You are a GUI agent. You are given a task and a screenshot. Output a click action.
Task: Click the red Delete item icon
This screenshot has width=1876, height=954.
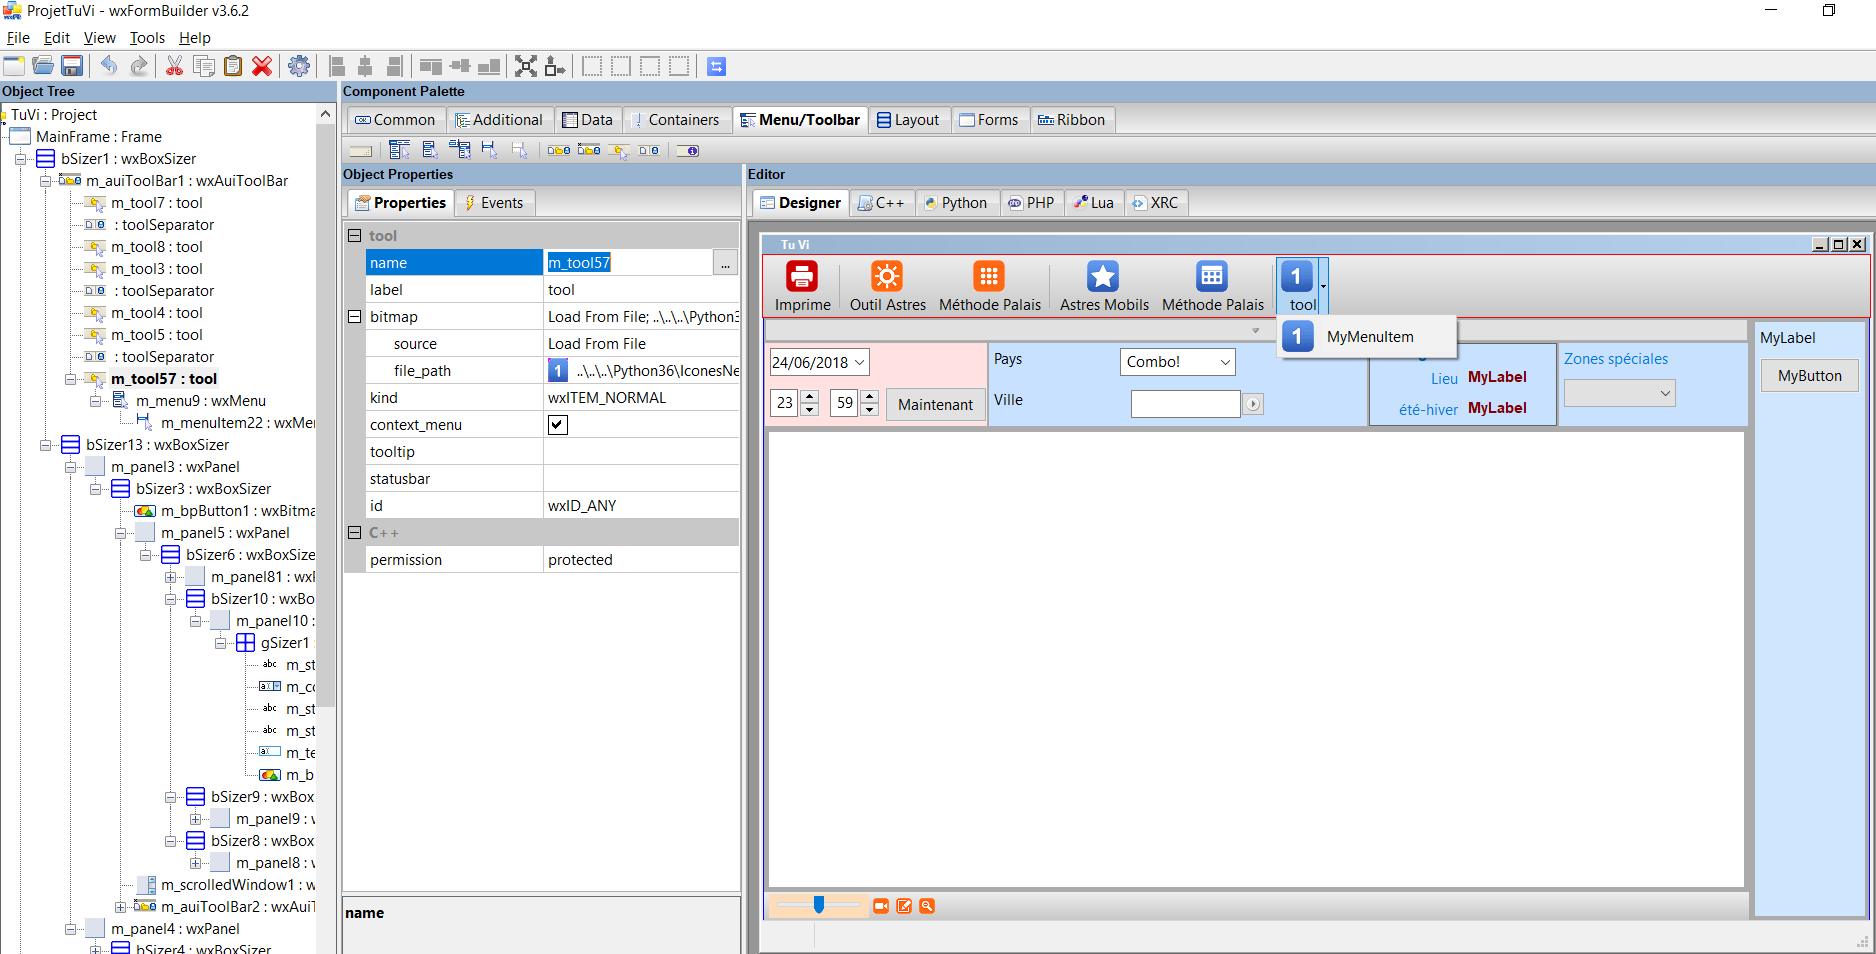coord(262,66)
